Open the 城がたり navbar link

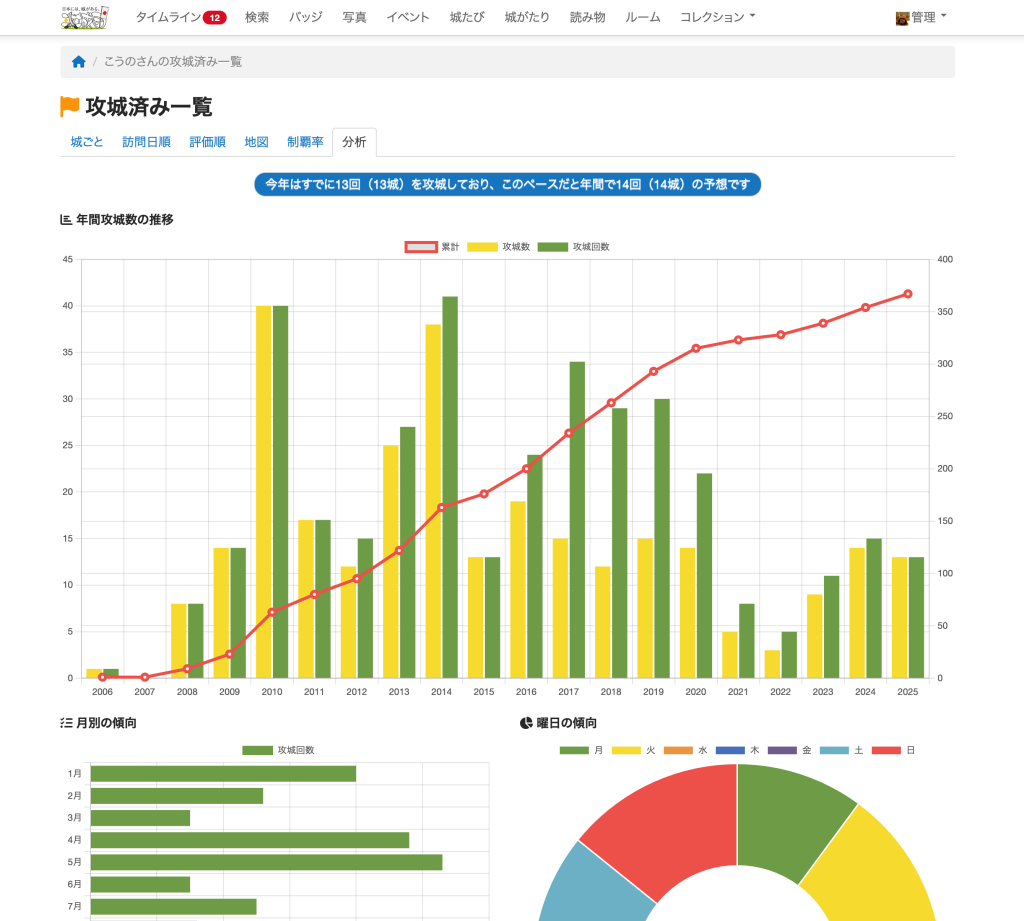(x=527, y=18)
